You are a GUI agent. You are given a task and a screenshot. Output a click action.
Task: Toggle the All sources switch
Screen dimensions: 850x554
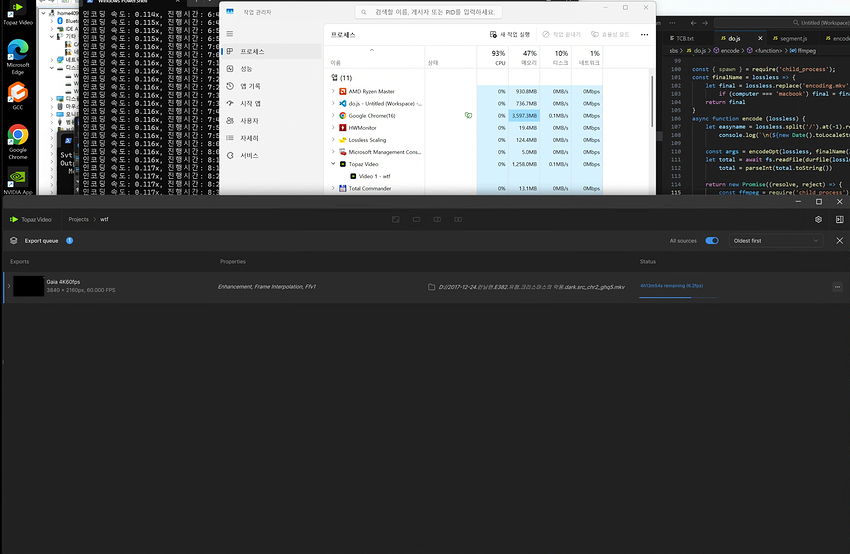pos(712,241)
